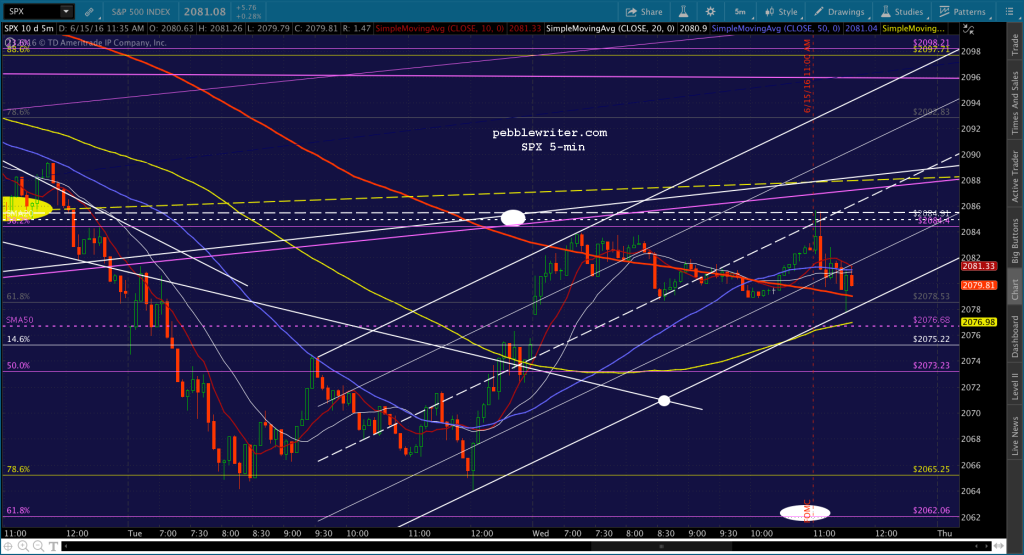This screenshot has height=555, width=1024.
Task: Click the scrollbar left arrow
Action: tap(65, 546)
